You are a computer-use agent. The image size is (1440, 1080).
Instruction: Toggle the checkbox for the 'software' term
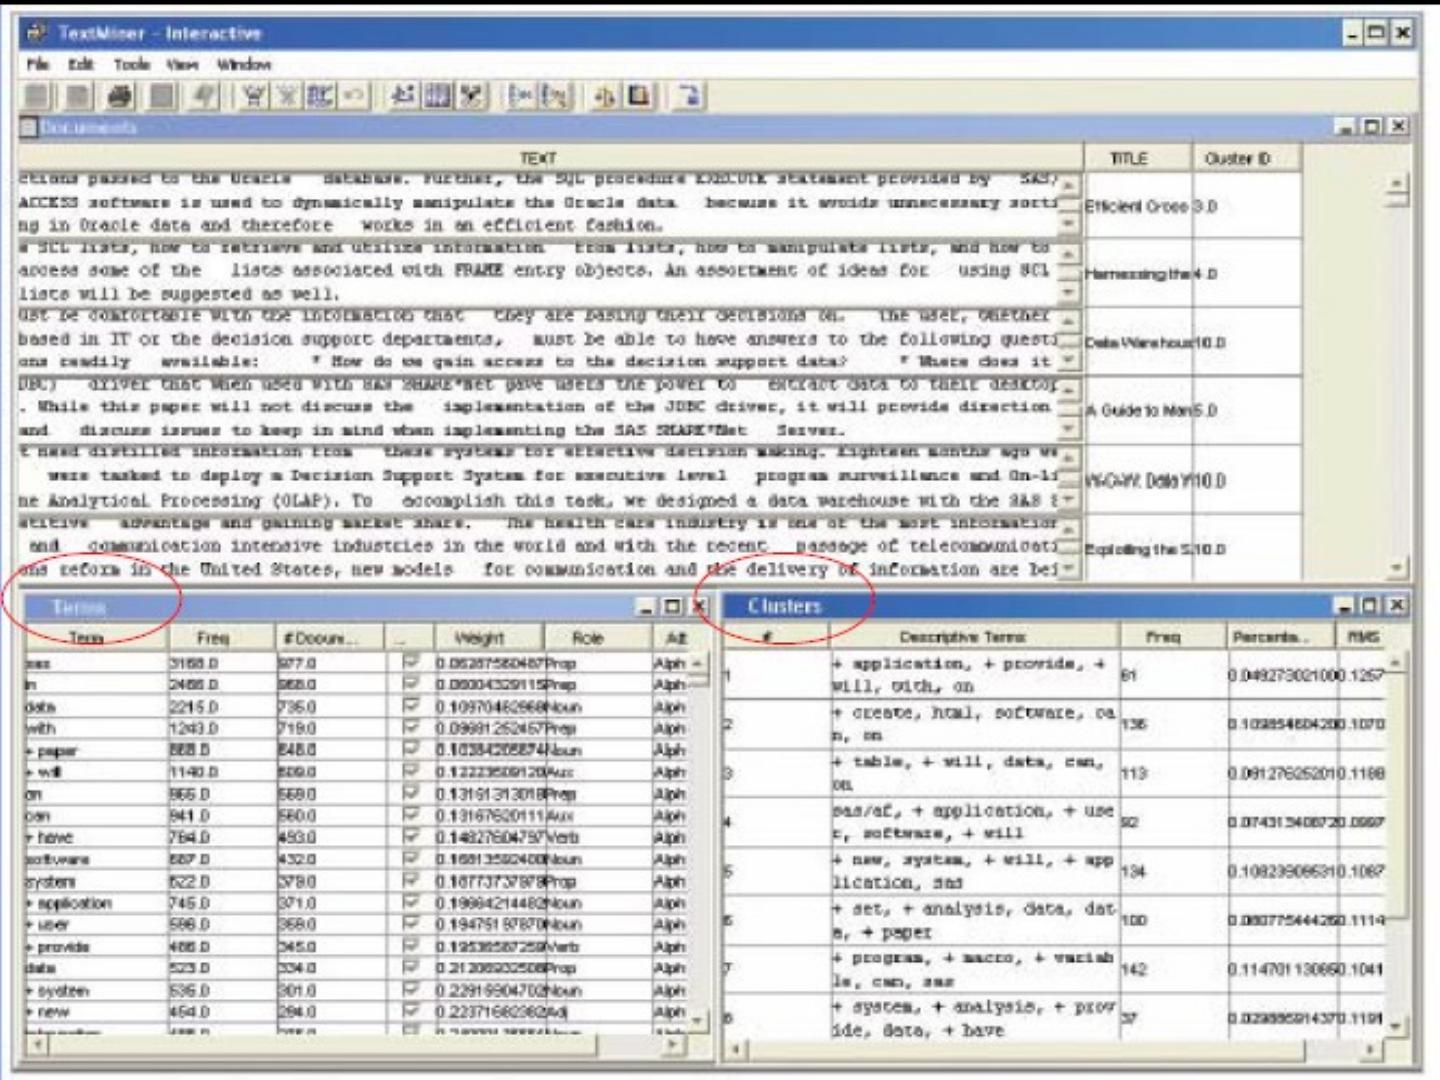click(x=410, y=859)
